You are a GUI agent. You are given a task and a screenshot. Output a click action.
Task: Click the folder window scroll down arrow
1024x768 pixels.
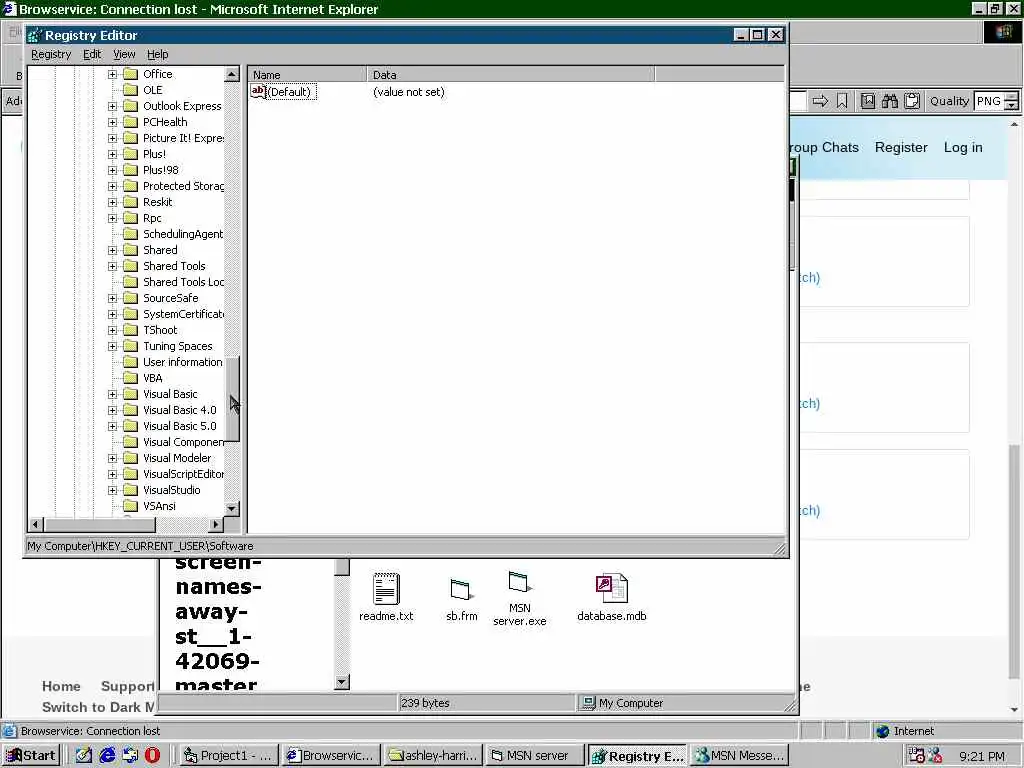point(342,682)
